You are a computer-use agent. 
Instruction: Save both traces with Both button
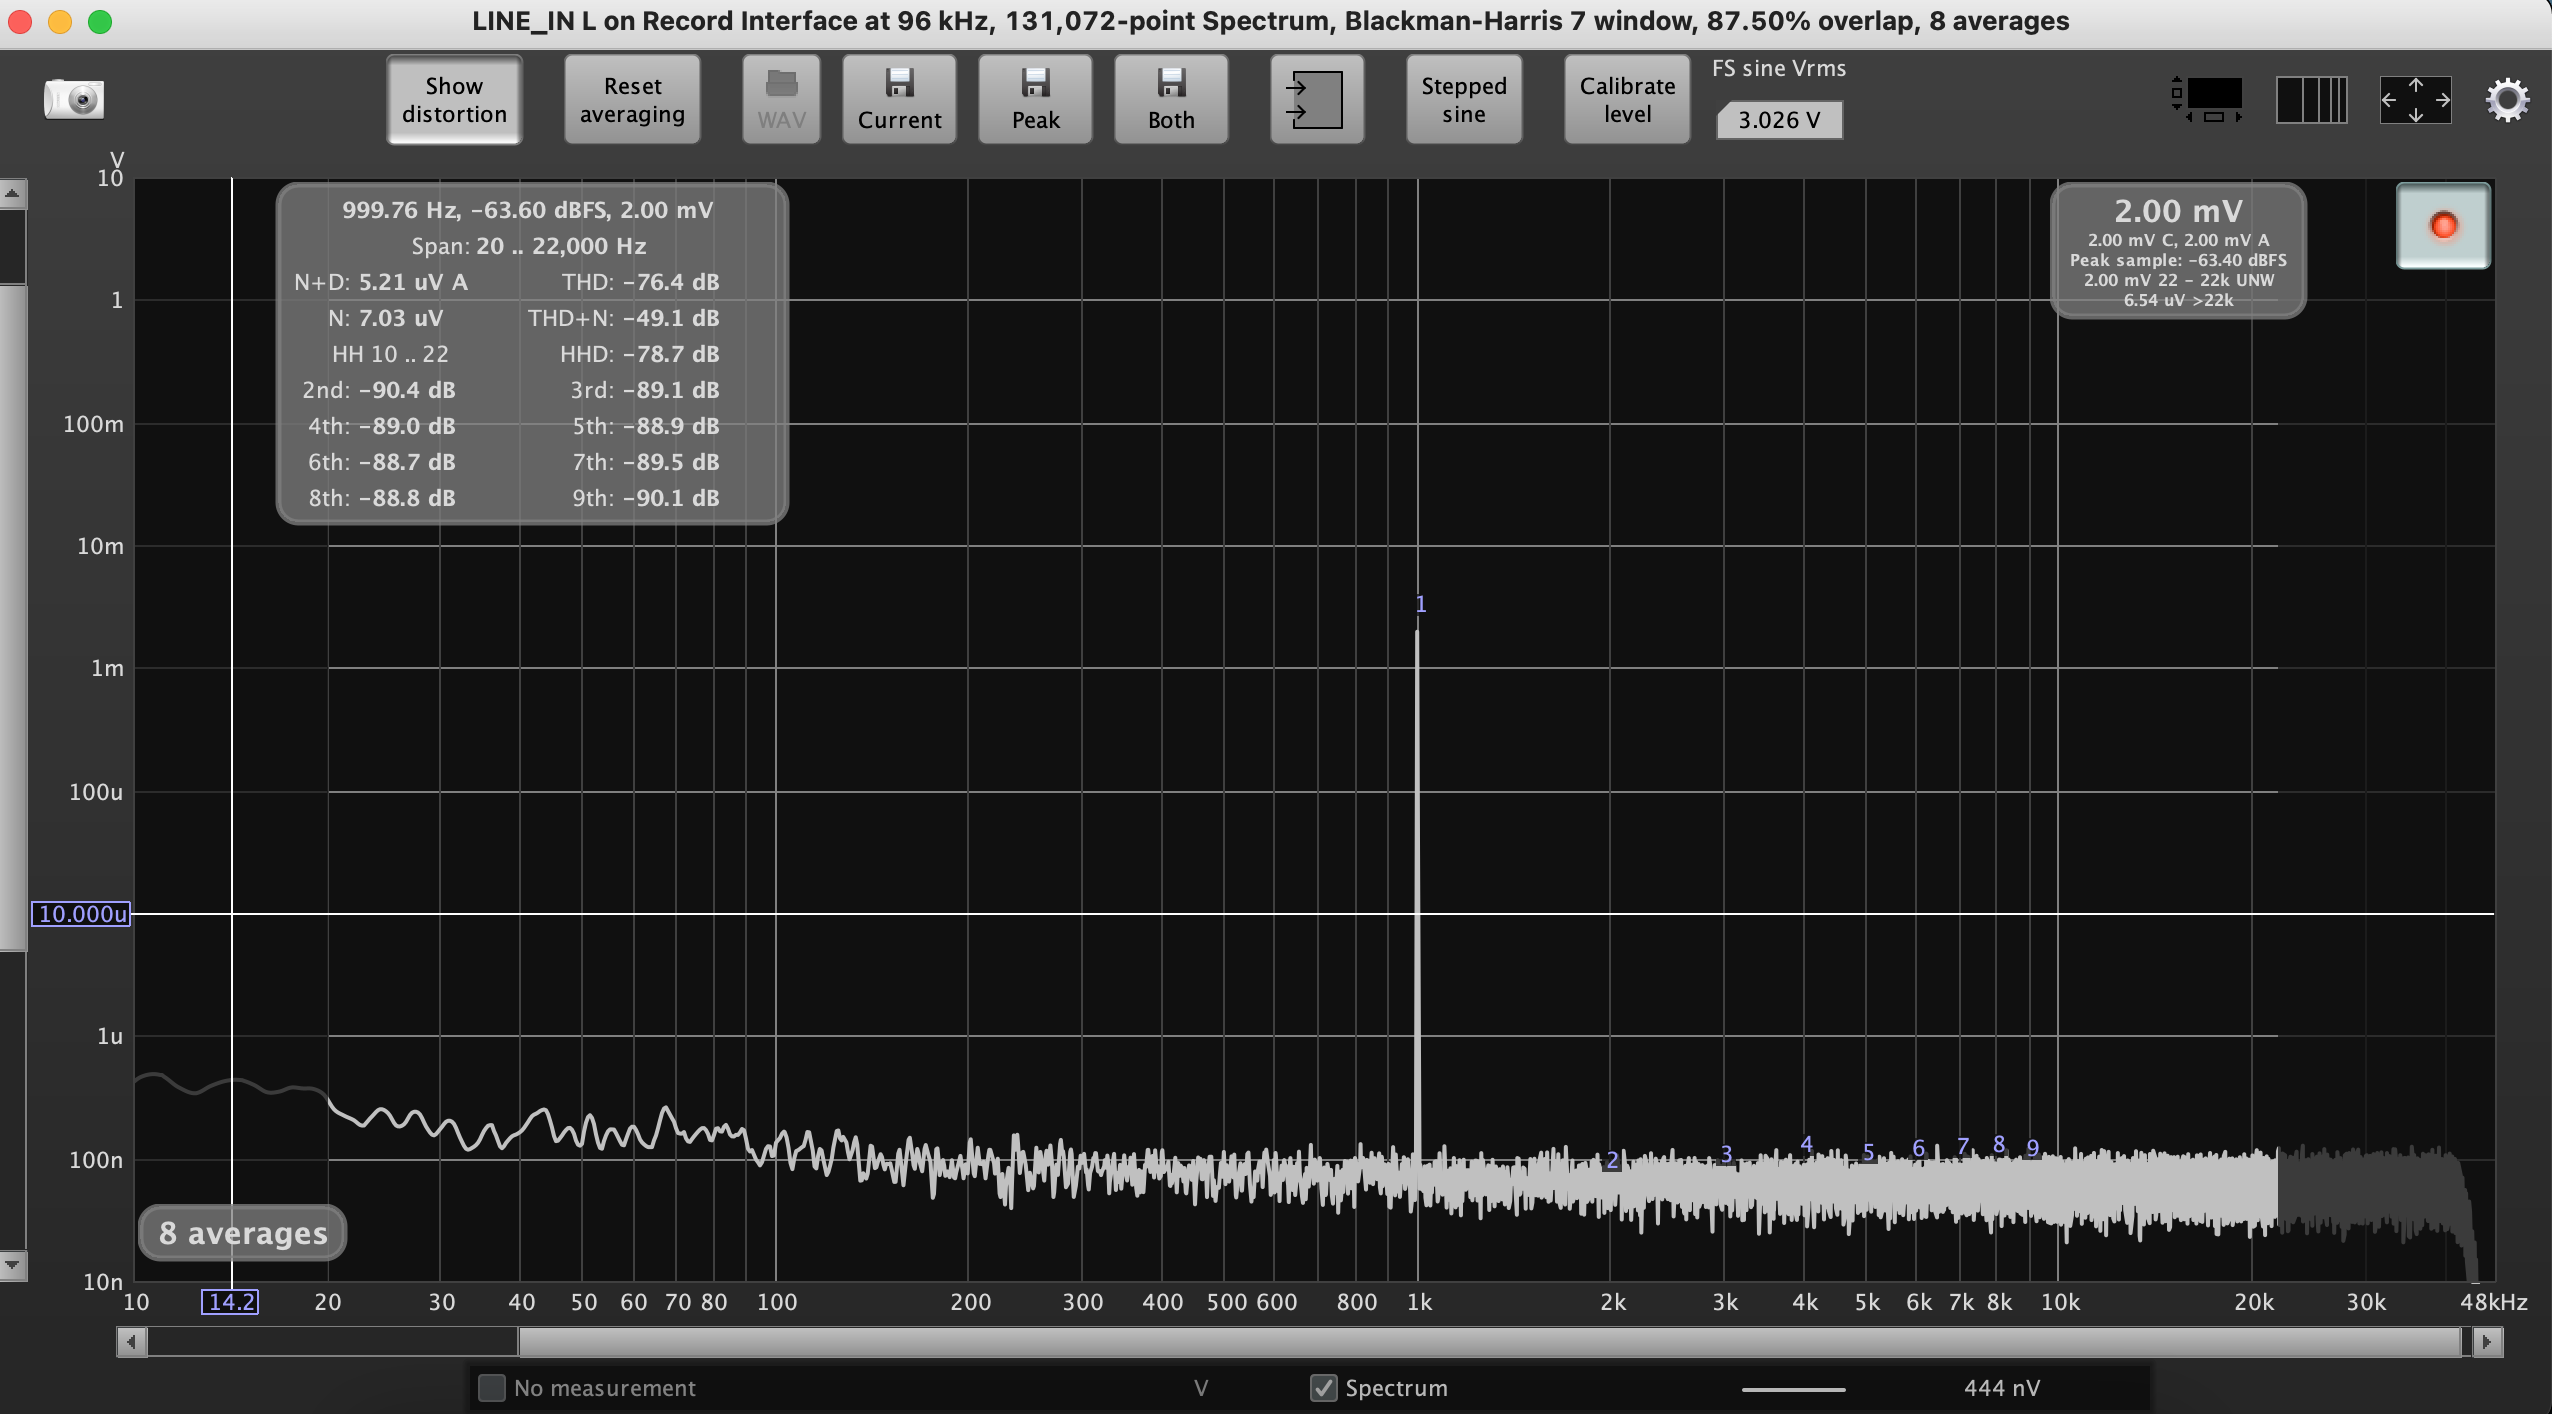coord(1171,100)
